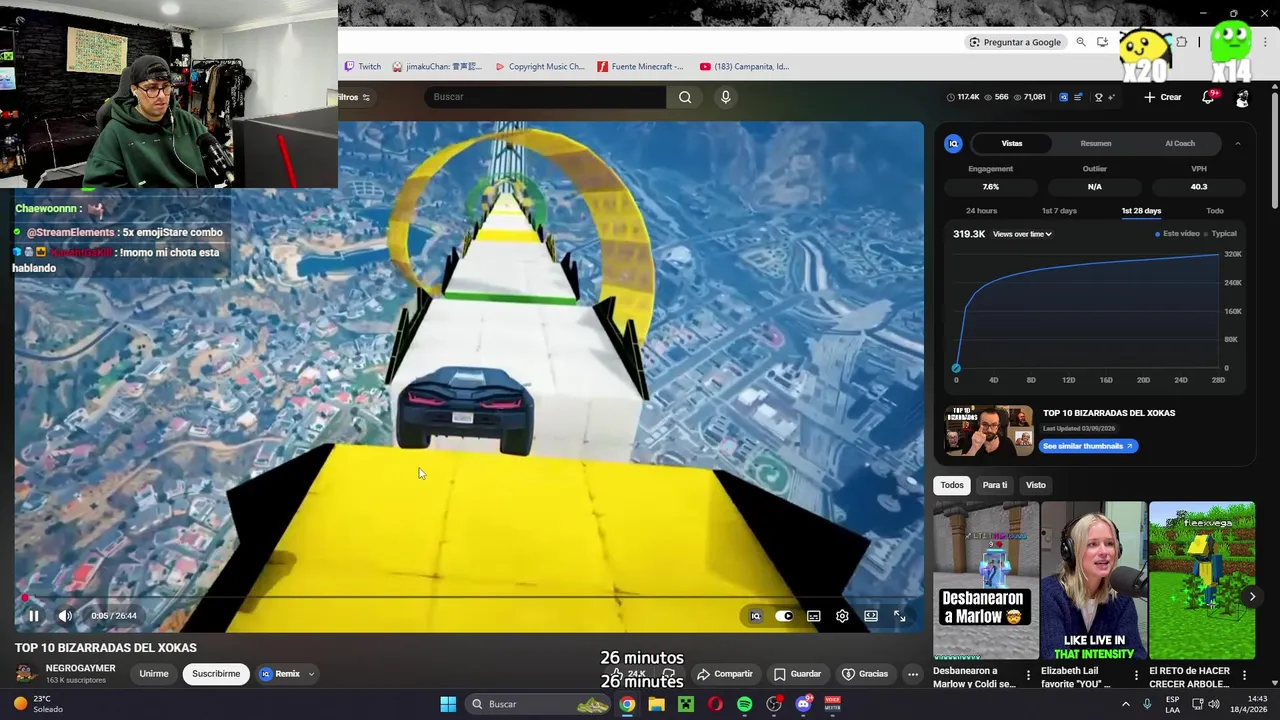Click the Guardar save button
The height and width of the screenshot is (720, 1280).
(x=797, y=674)
